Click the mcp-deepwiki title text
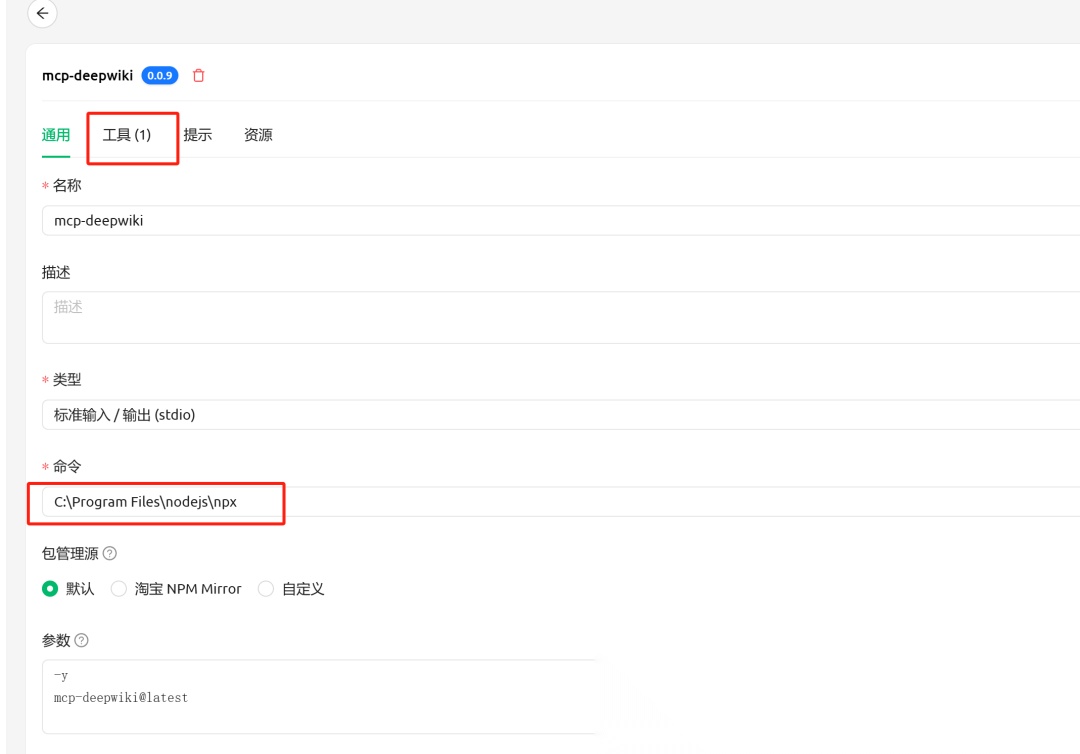1080x754 pixels. click(x=87, y=76)
